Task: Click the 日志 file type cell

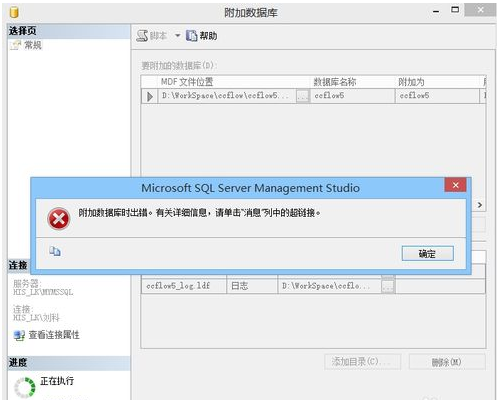Action: [252, 286]
